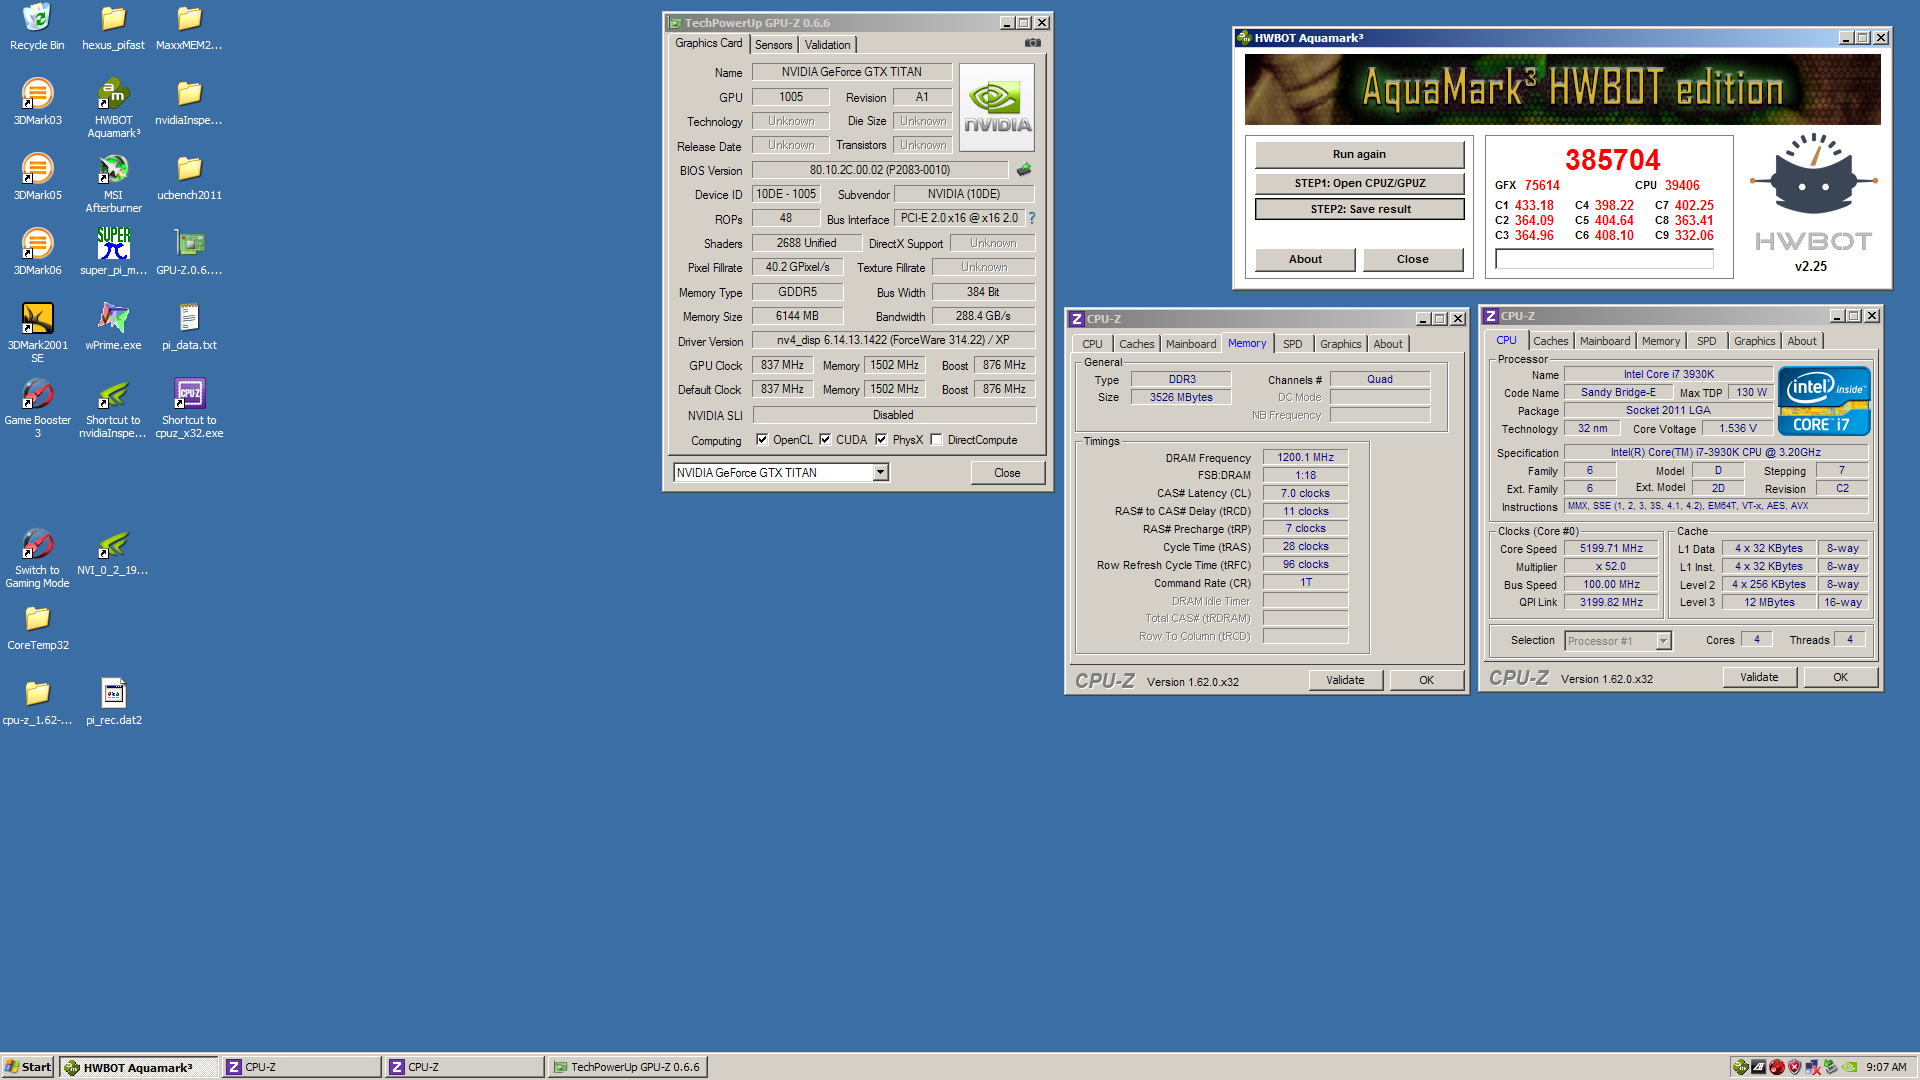Open About tab in the Processor CPU-Z window
Viewport: 1920px width, 1080px height.
[1802, 341]
